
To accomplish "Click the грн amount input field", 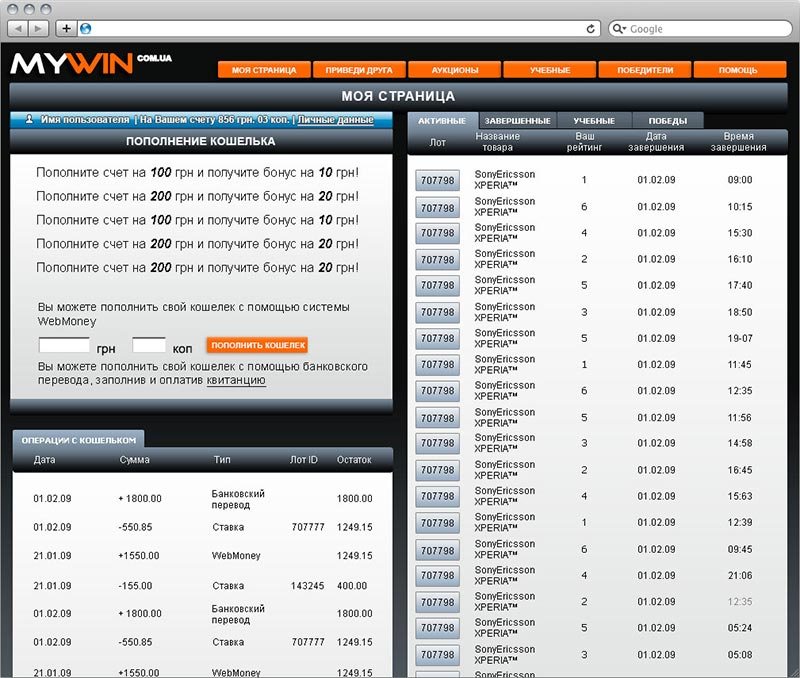I will 64,345.
